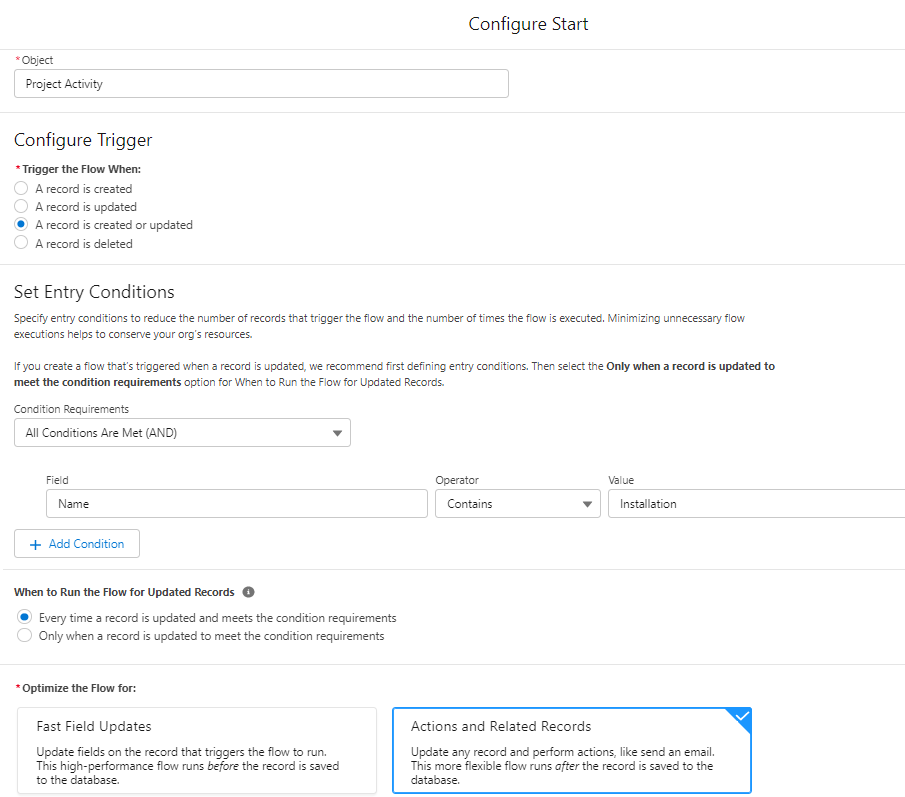Click the Value input containing Installation
905x797 pixels.
pyautogui.click(x=755, y=504)
